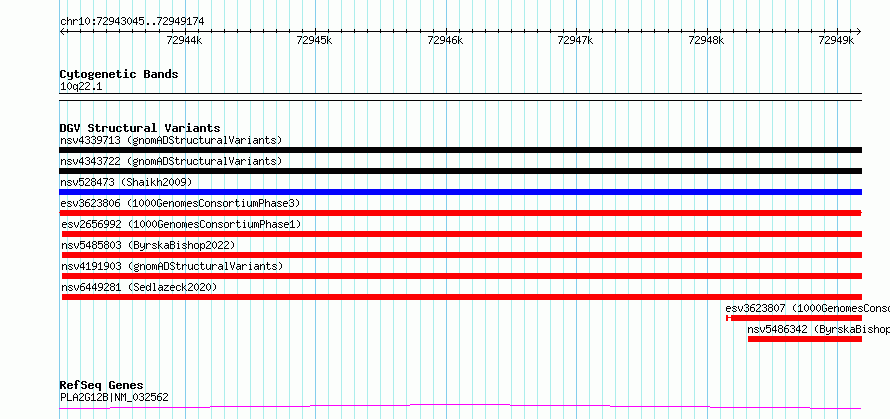Click the short red bar for esv3623807

[x=794, y=318]
